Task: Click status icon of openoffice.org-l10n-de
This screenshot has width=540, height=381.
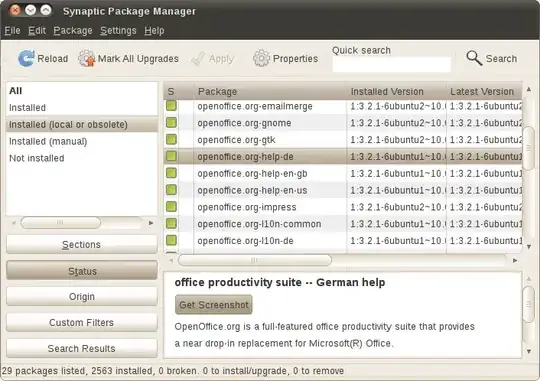Action: click(171, 240)
